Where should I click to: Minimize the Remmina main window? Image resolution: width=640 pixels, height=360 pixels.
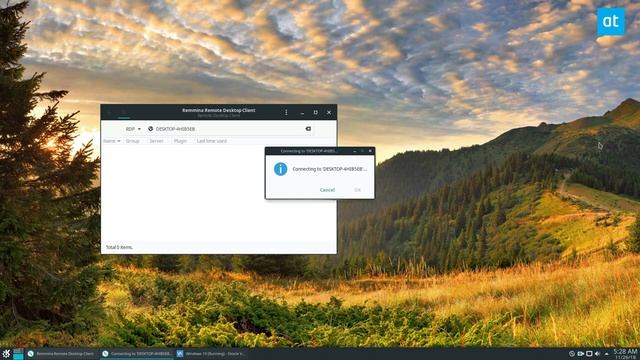point(302,113)
